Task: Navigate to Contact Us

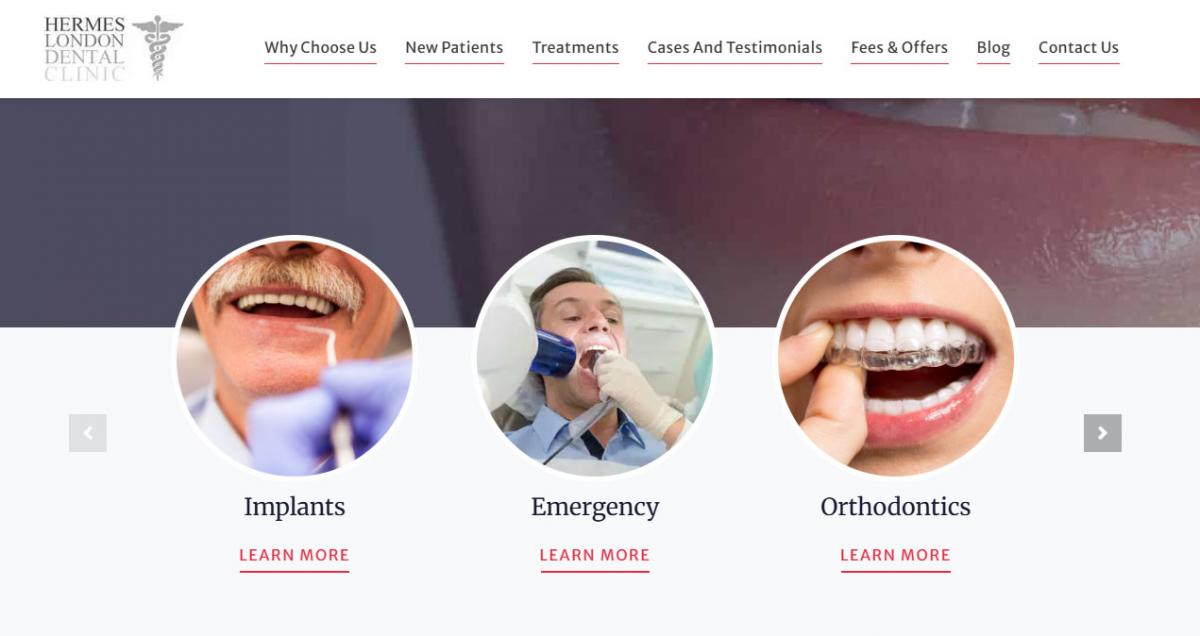Action: tap(1078, 48)
